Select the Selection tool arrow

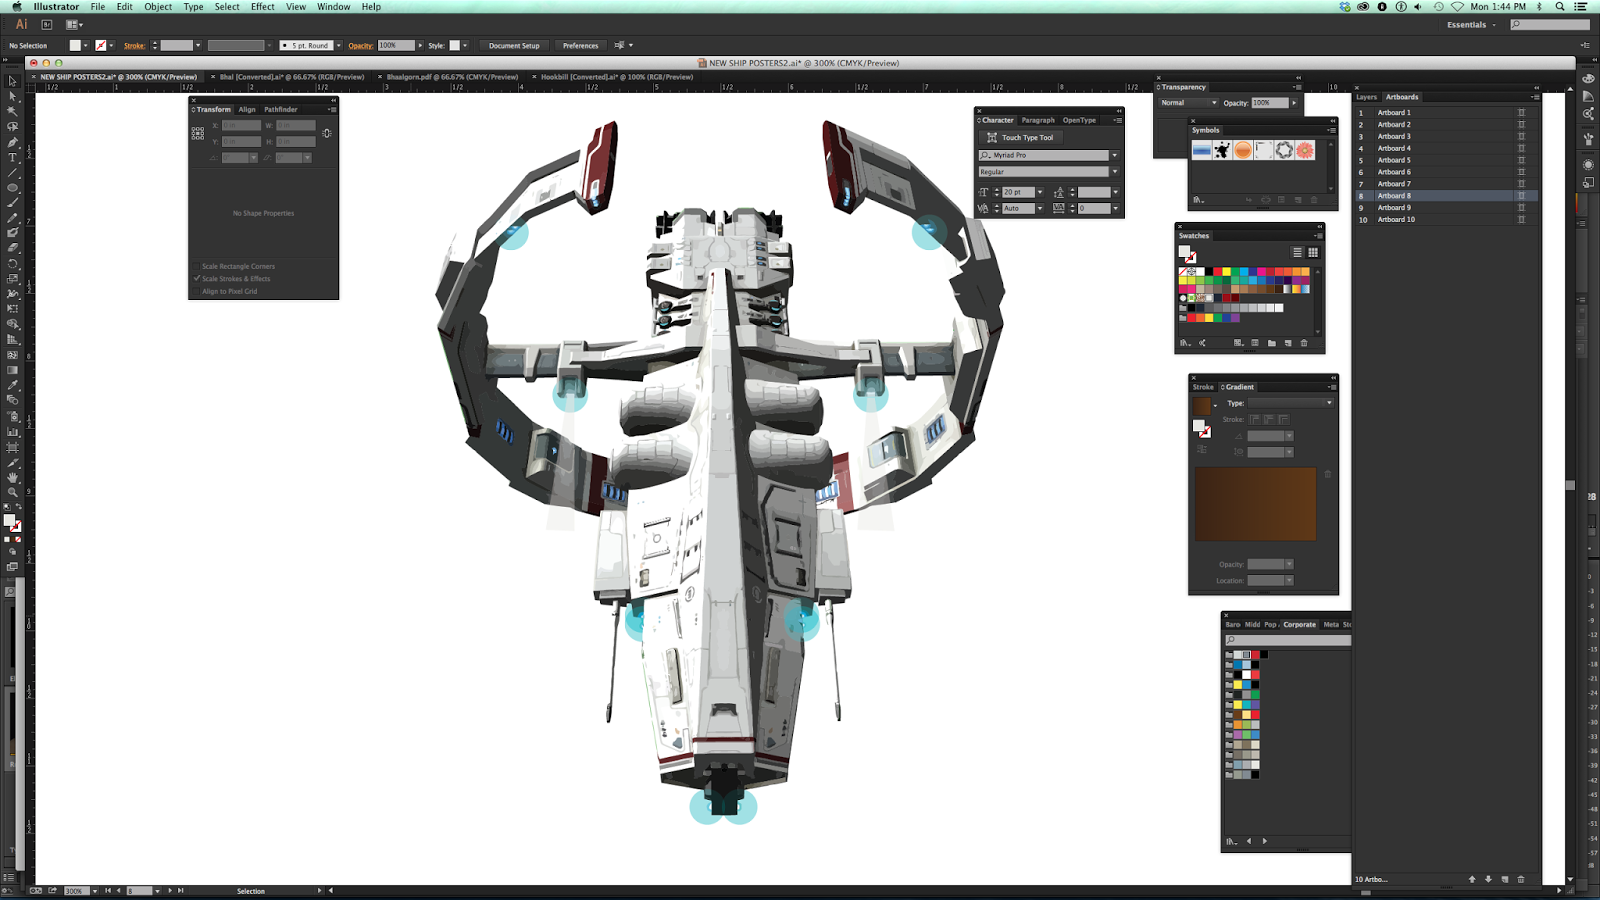(x=12, y=81)
